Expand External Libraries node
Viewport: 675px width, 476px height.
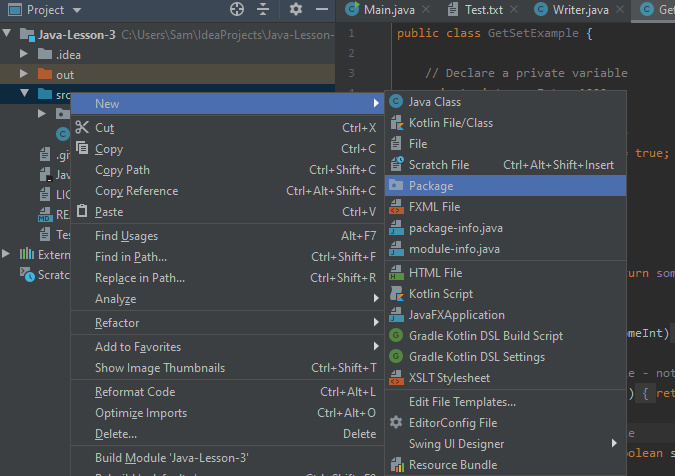9,255
